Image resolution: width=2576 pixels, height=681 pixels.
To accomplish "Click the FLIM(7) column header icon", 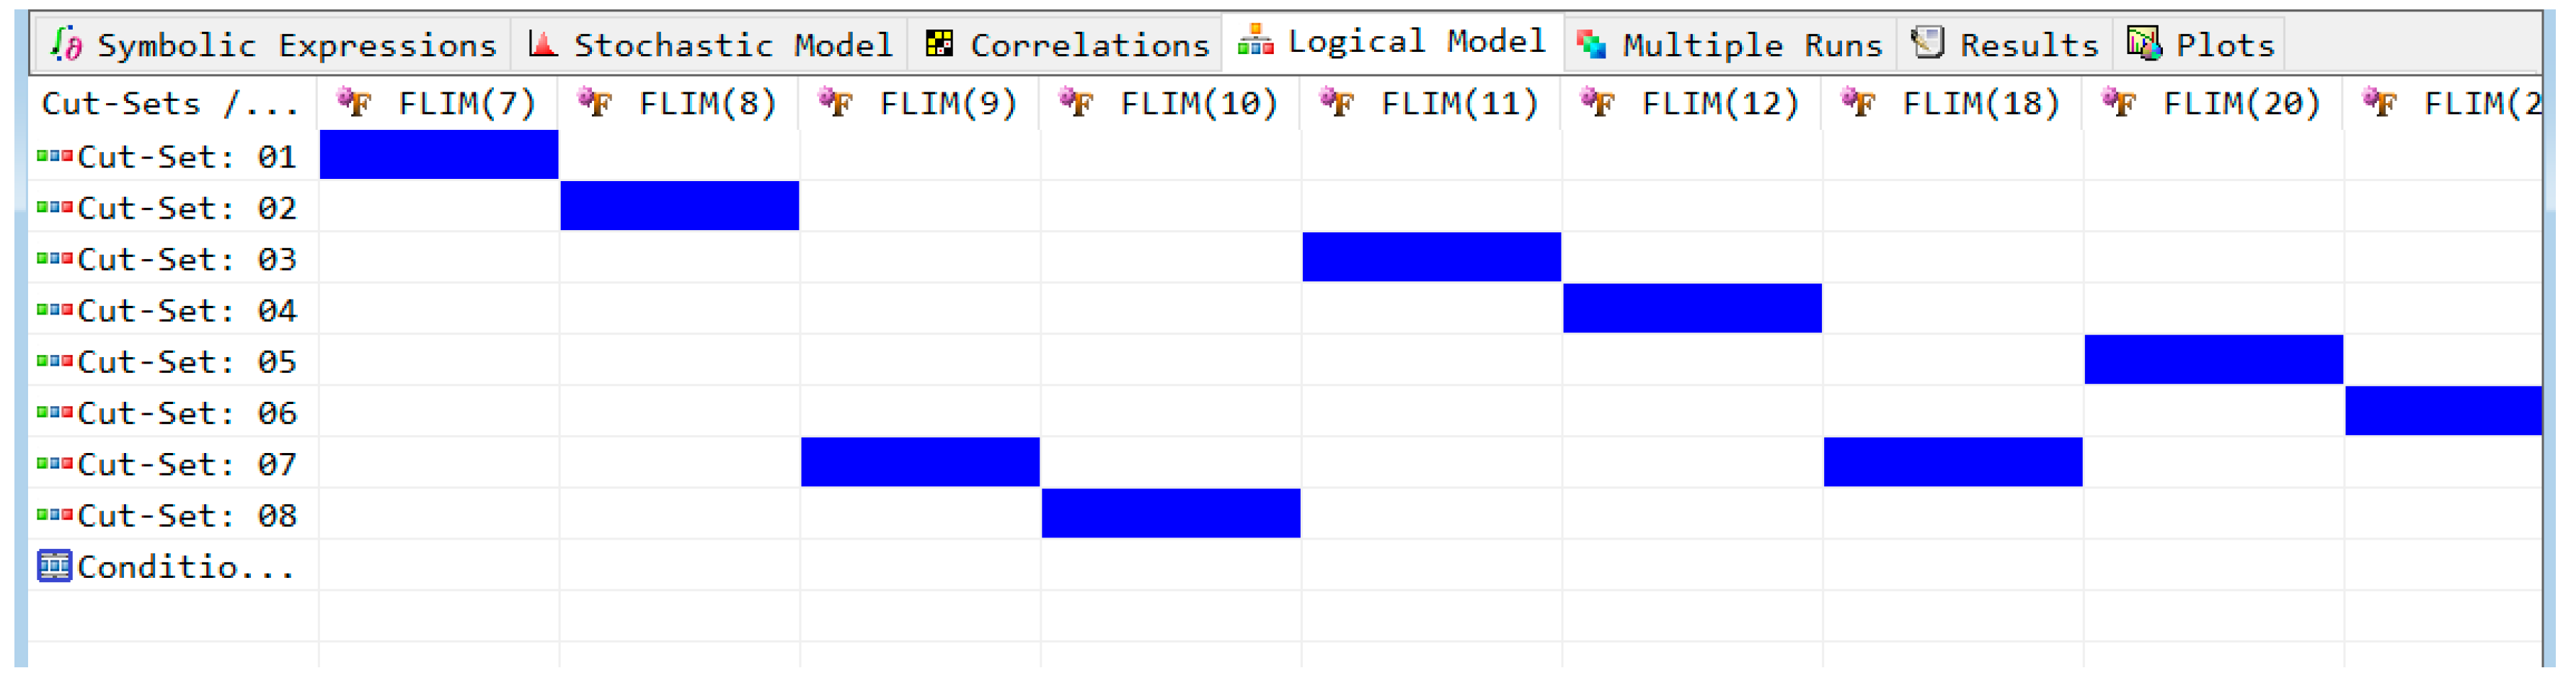I will click(x=354, y=102).
